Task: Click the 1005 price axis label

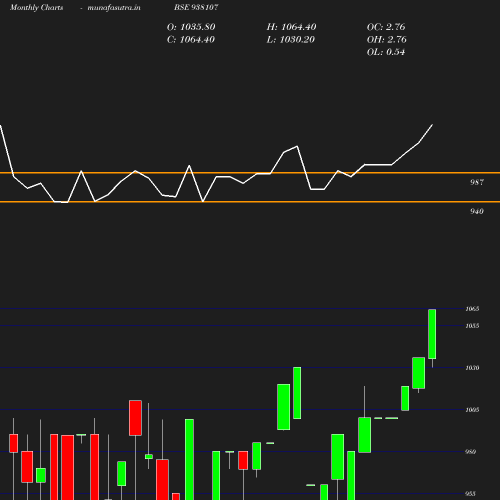Action: 472,410
